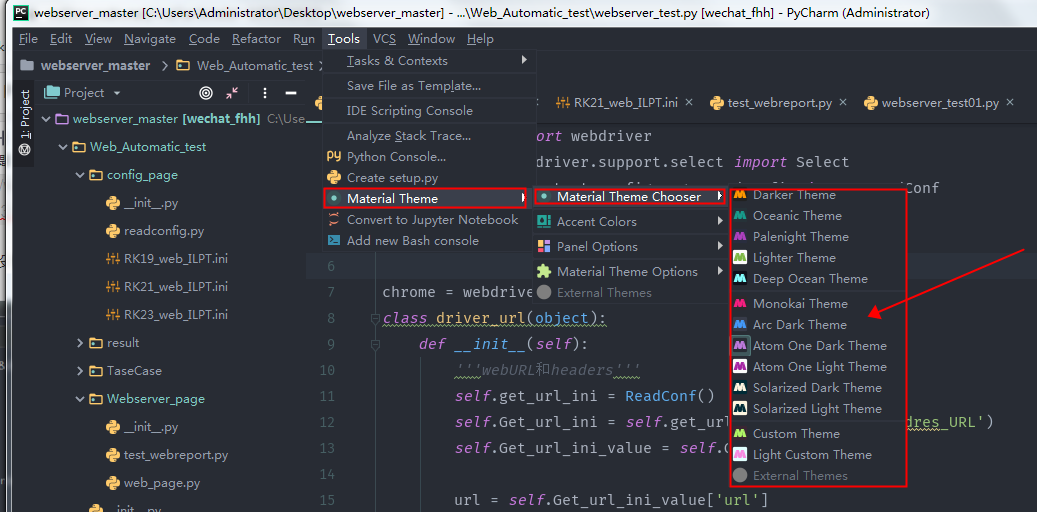Hide the Project panel with minus icon
Viewport: 1037px width, 512px height.
point(290,93)
